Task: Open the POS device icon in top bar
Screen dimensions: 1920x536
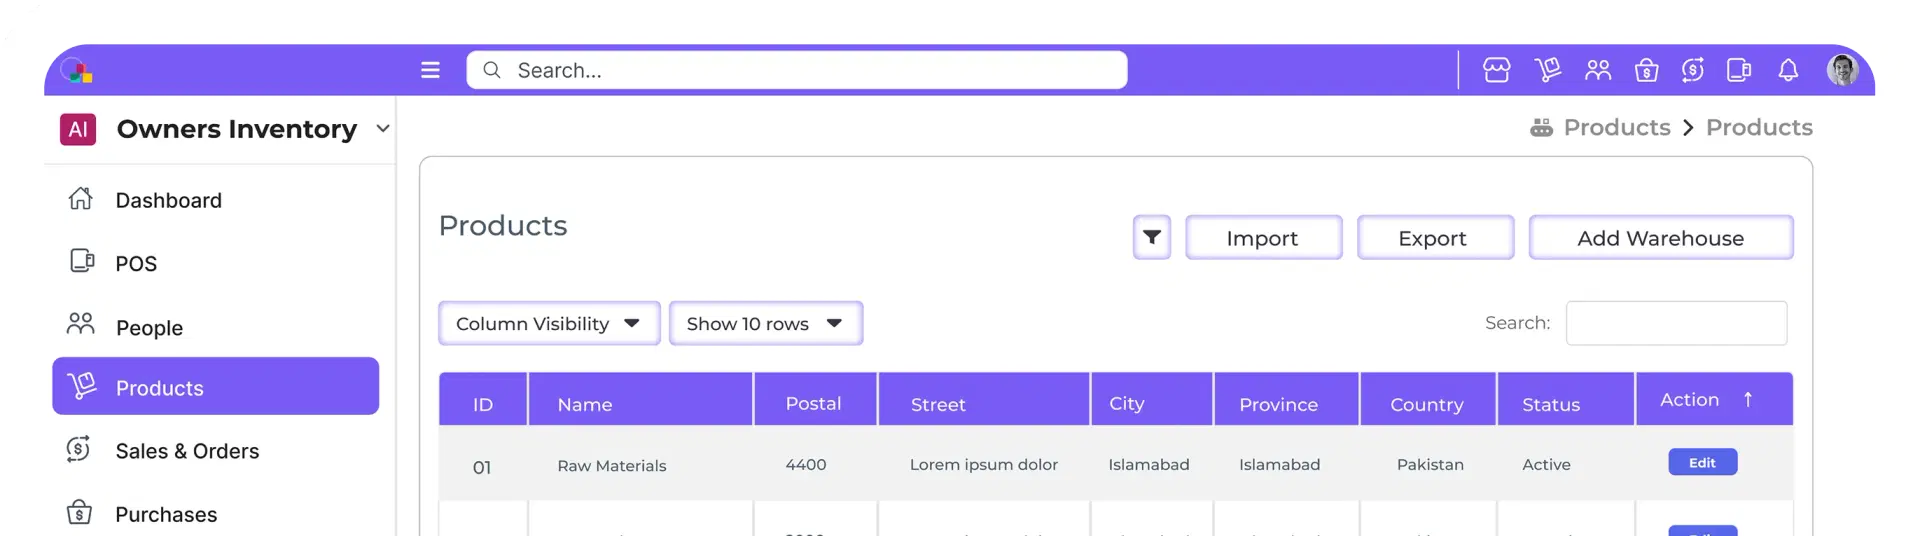Action: coord(1739,70)
